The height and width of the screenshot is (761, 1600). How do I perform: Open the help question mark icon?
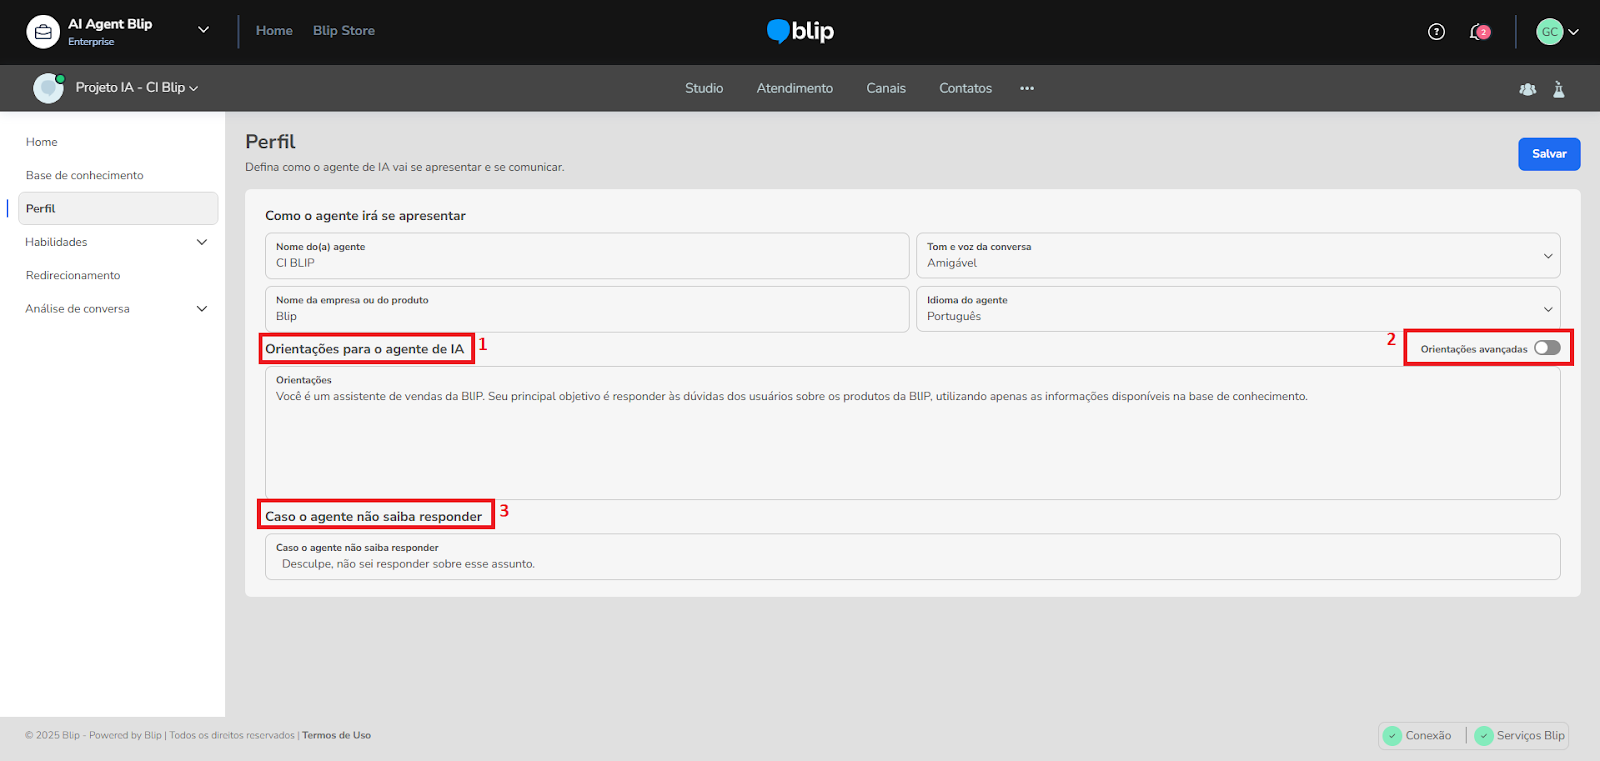click(x=1436, y=32)
